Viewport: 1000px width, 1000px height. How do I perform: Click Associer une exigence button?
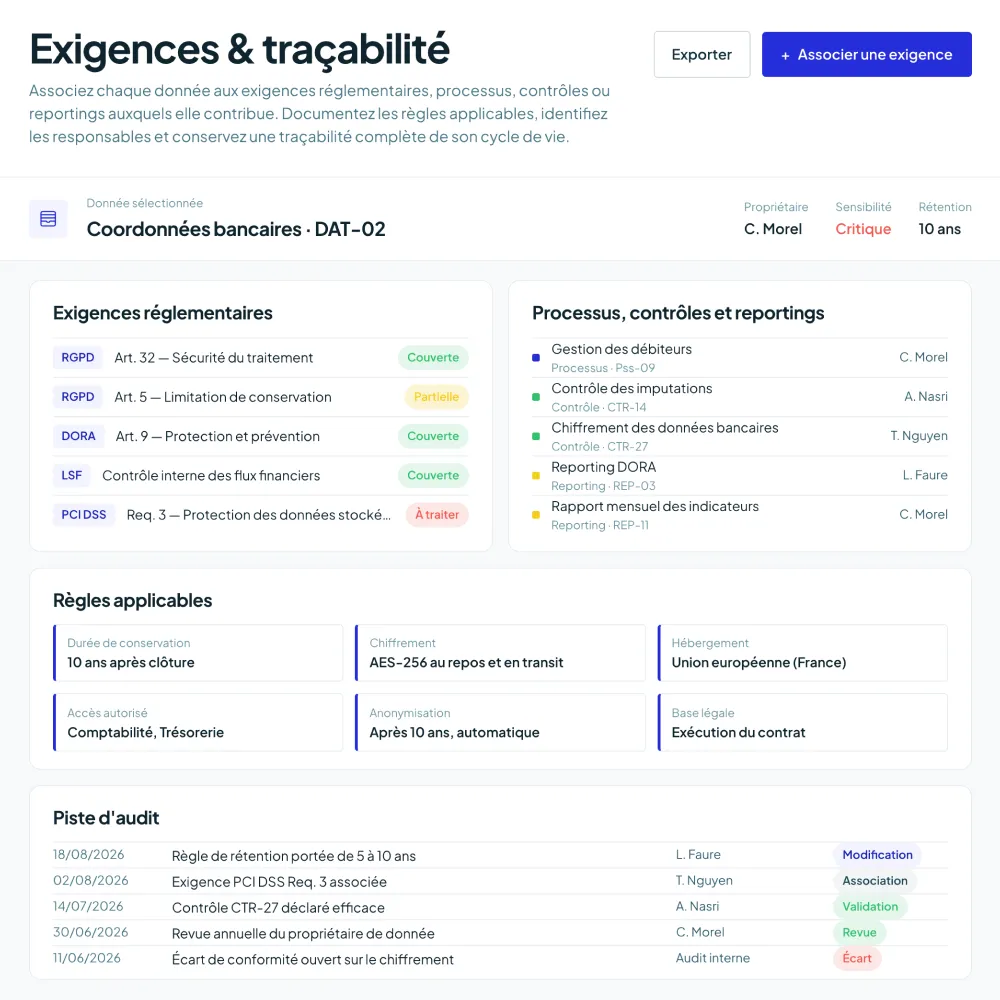(866, 54)
